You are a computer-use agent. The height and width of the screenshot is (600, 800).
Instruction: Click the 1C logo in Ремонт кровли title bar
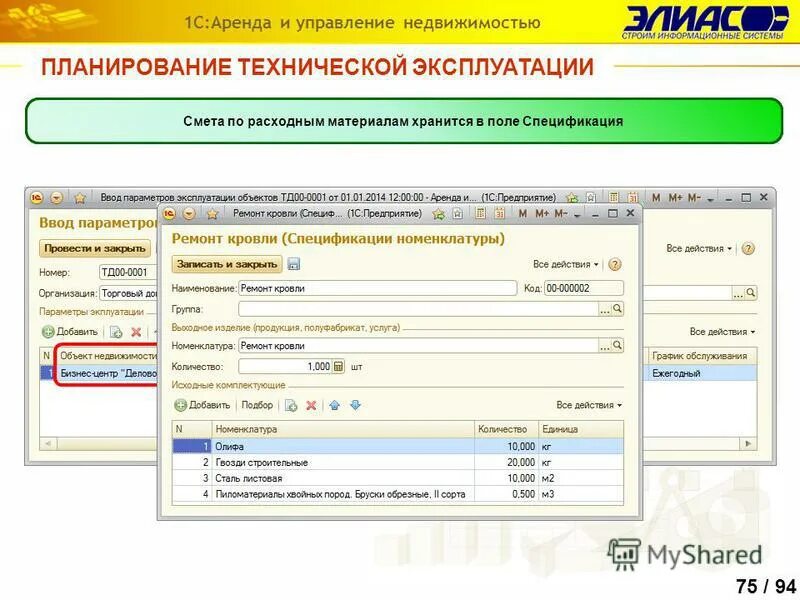click(170, 214)
